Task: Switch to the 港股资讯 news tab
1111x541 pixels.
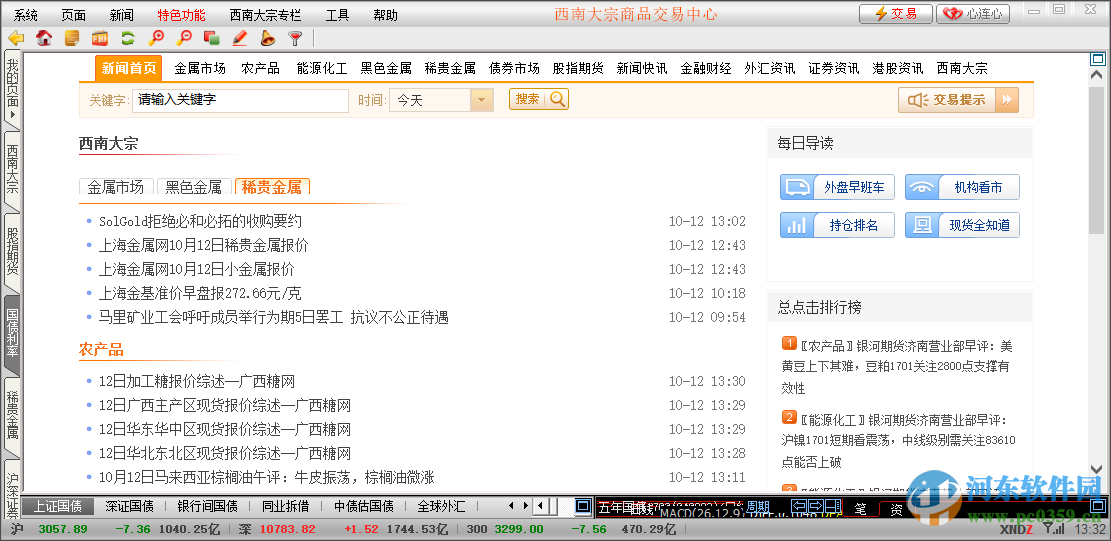Action: point(898,69)
